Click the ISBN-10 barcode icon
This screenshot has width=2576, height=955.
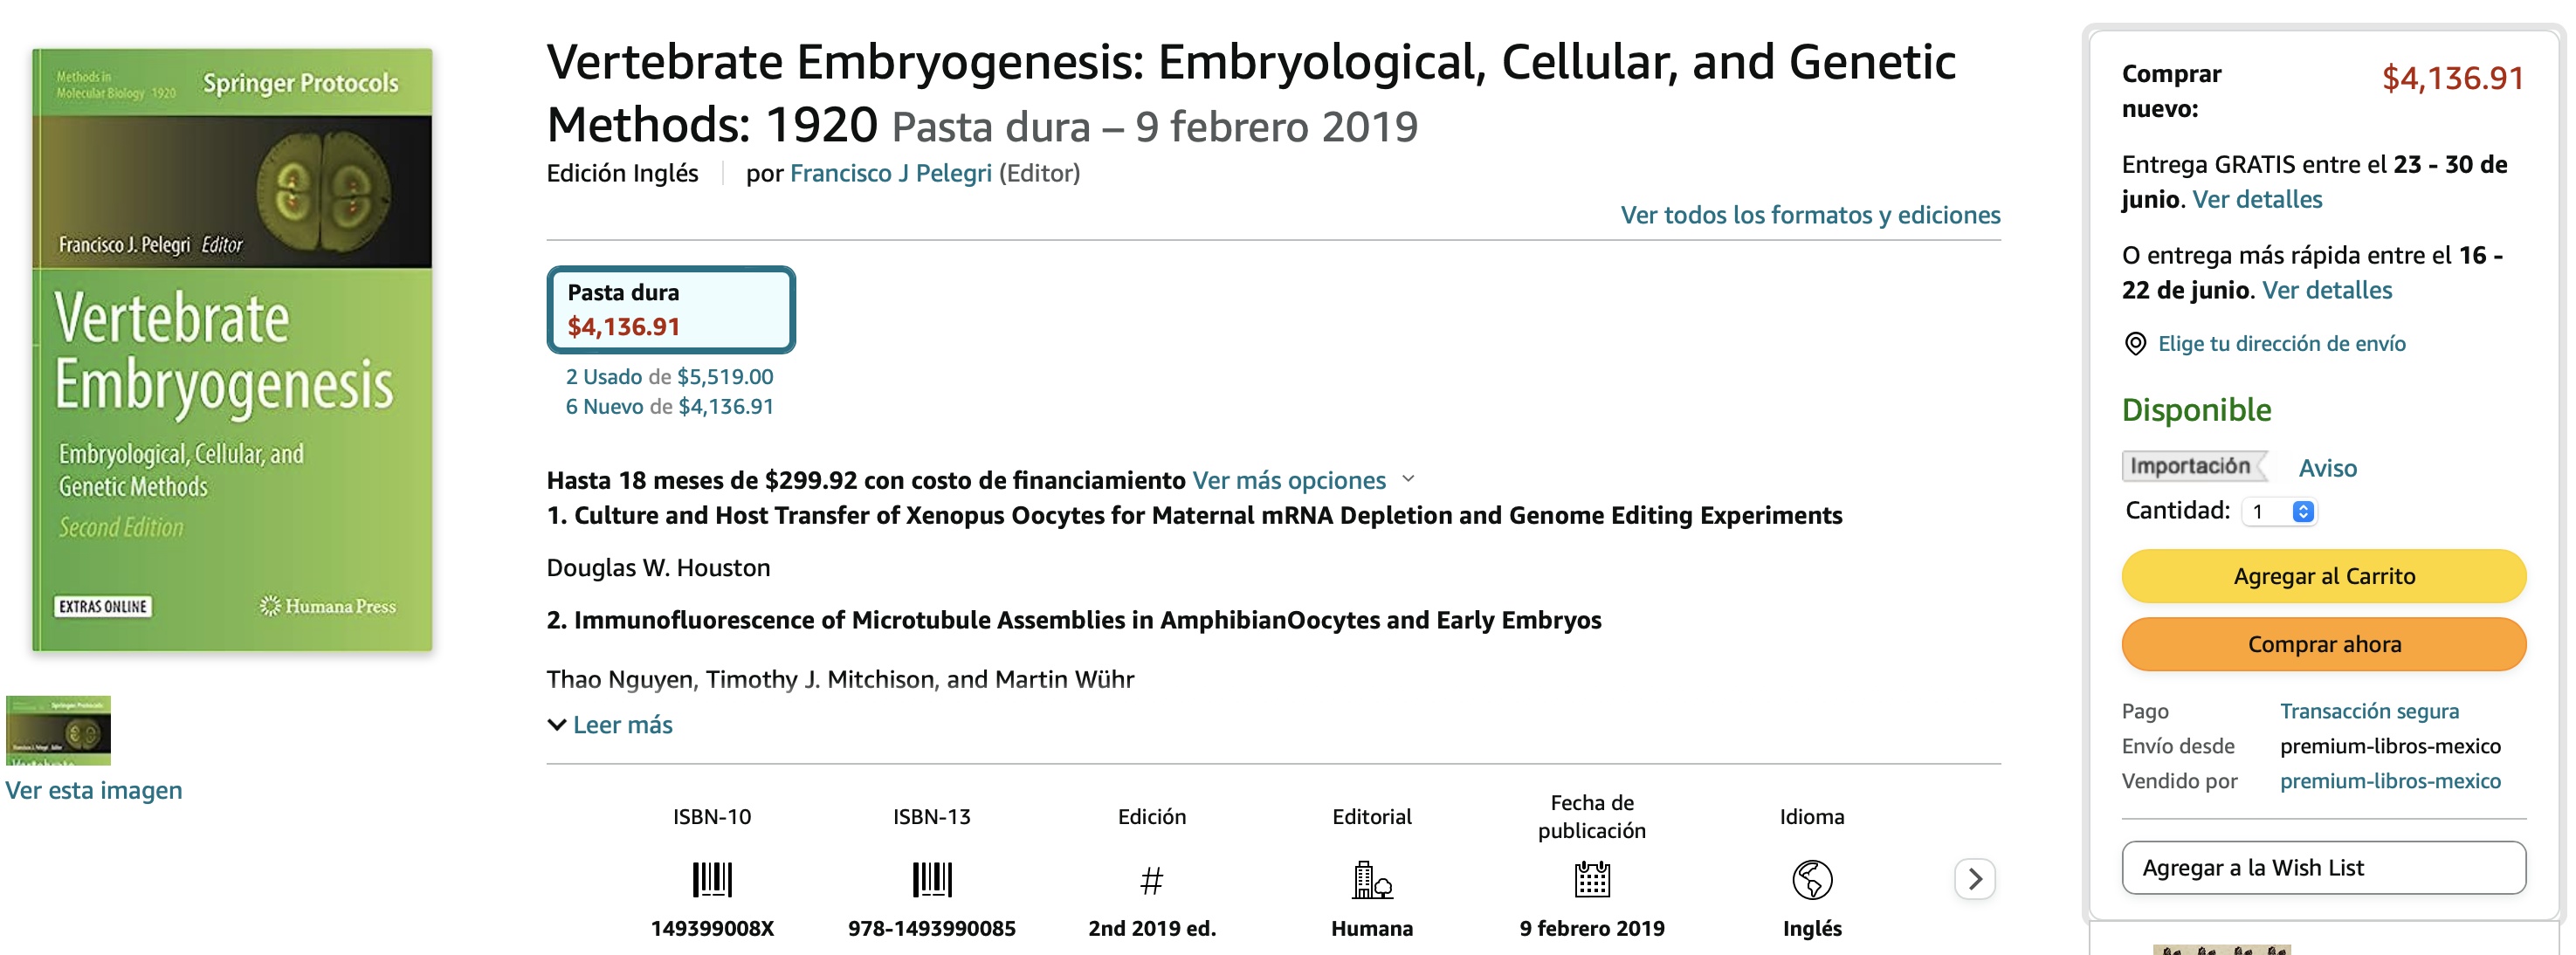click(712, 879)
